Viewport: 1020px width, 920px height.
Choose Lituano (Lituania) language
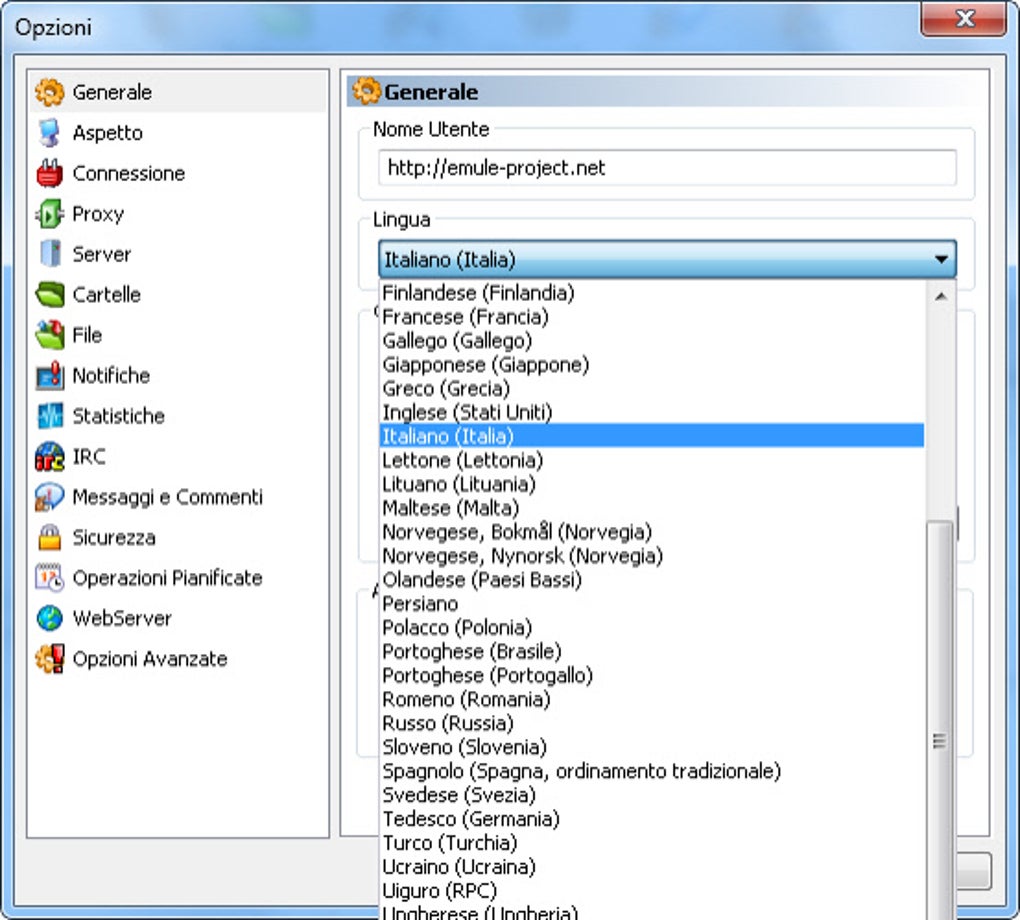pos(652,484)
